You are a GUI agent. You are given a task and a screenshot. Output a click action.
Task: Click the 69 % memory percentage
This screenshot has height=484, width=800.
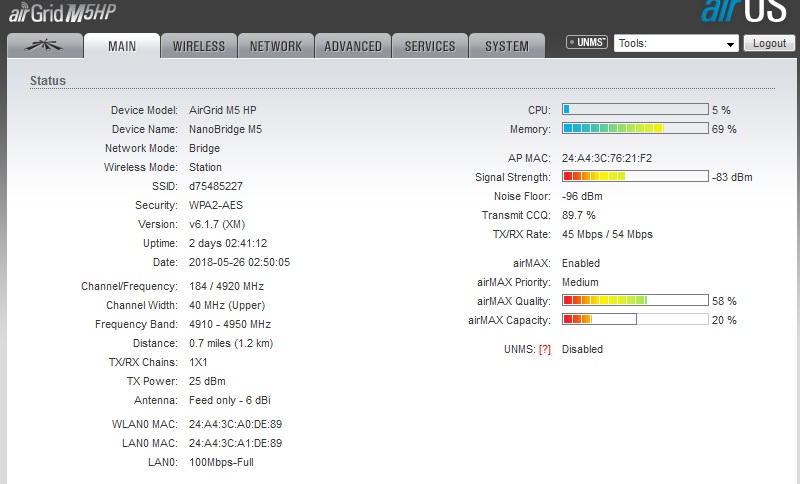(724, 130)
